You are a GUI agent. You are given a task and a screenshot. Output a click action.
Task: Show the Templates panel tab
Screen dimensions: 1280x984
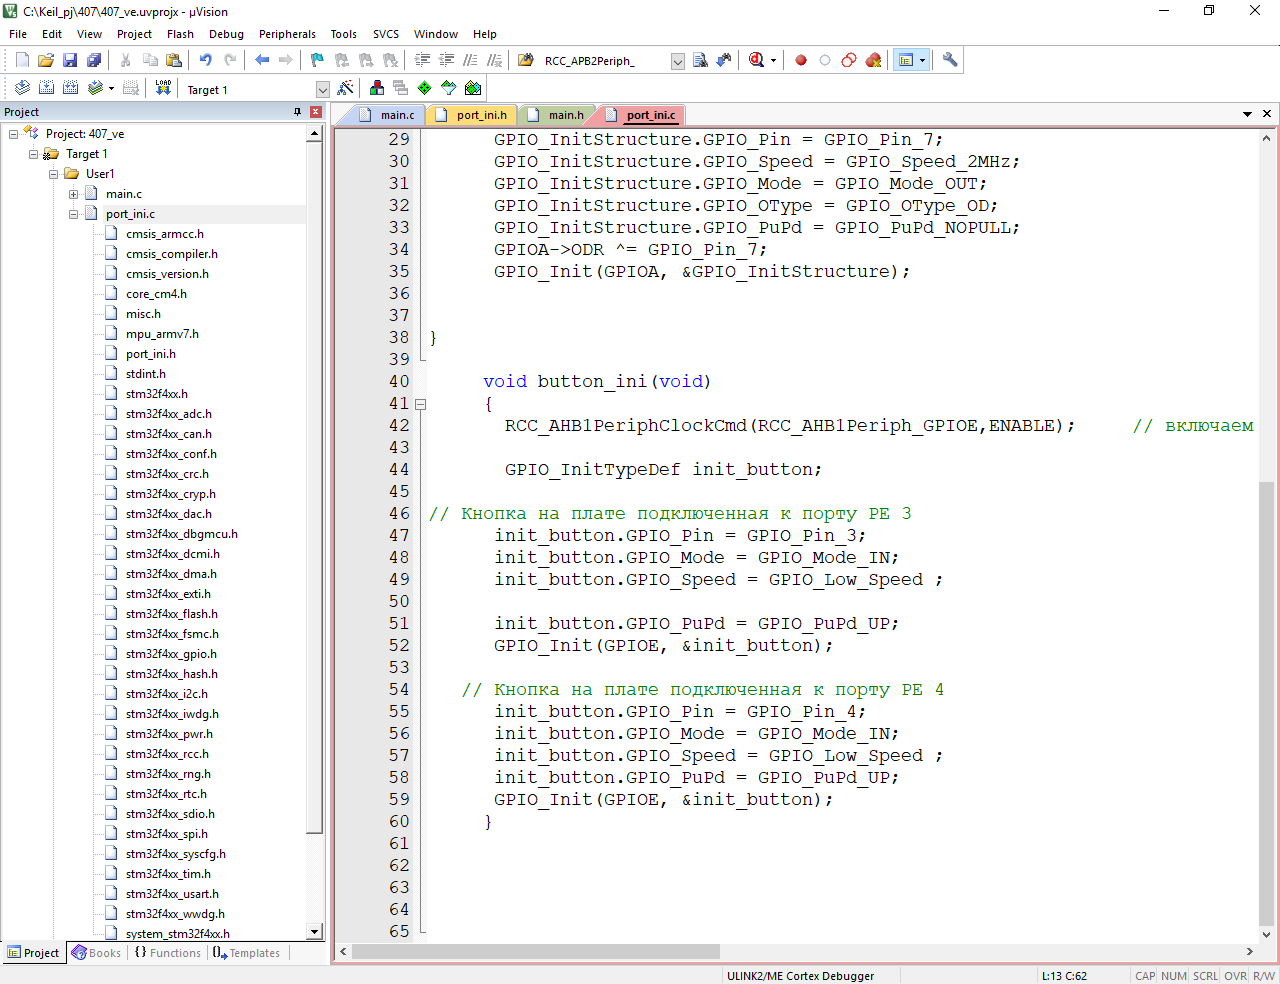[247, 953]
